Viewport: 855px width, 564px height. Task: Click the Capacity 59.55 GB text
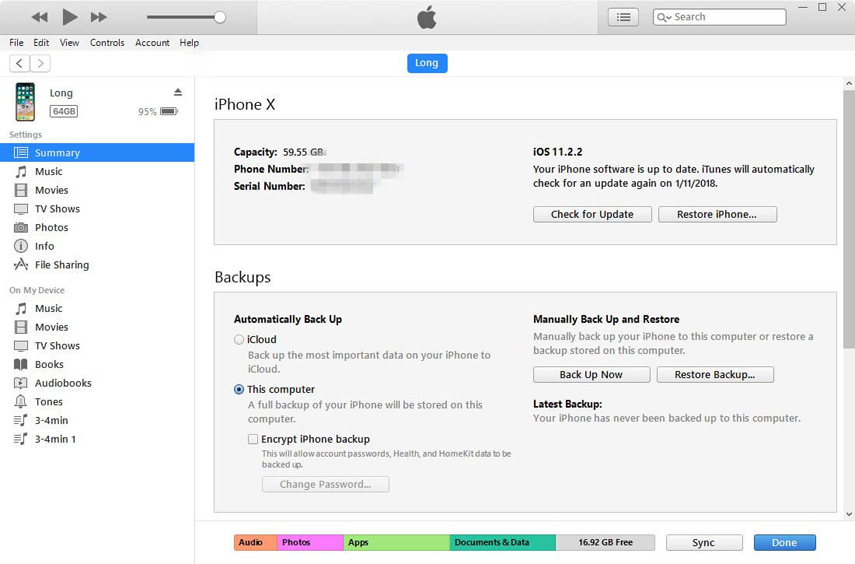pos(279,152)
